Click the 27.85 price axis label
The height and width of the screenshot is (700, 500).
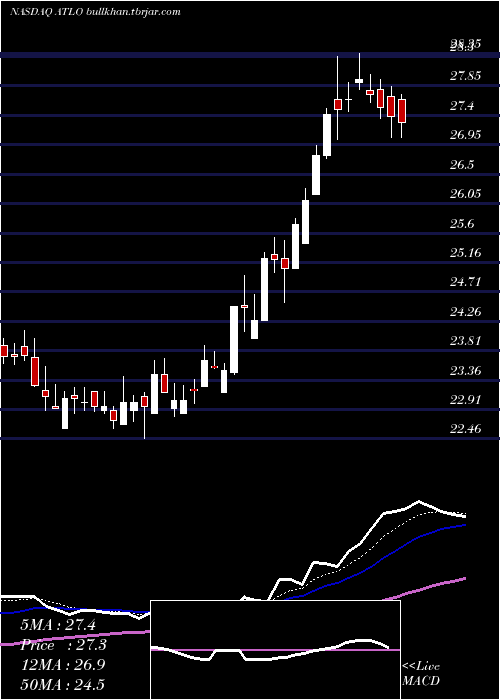(465, 76)
